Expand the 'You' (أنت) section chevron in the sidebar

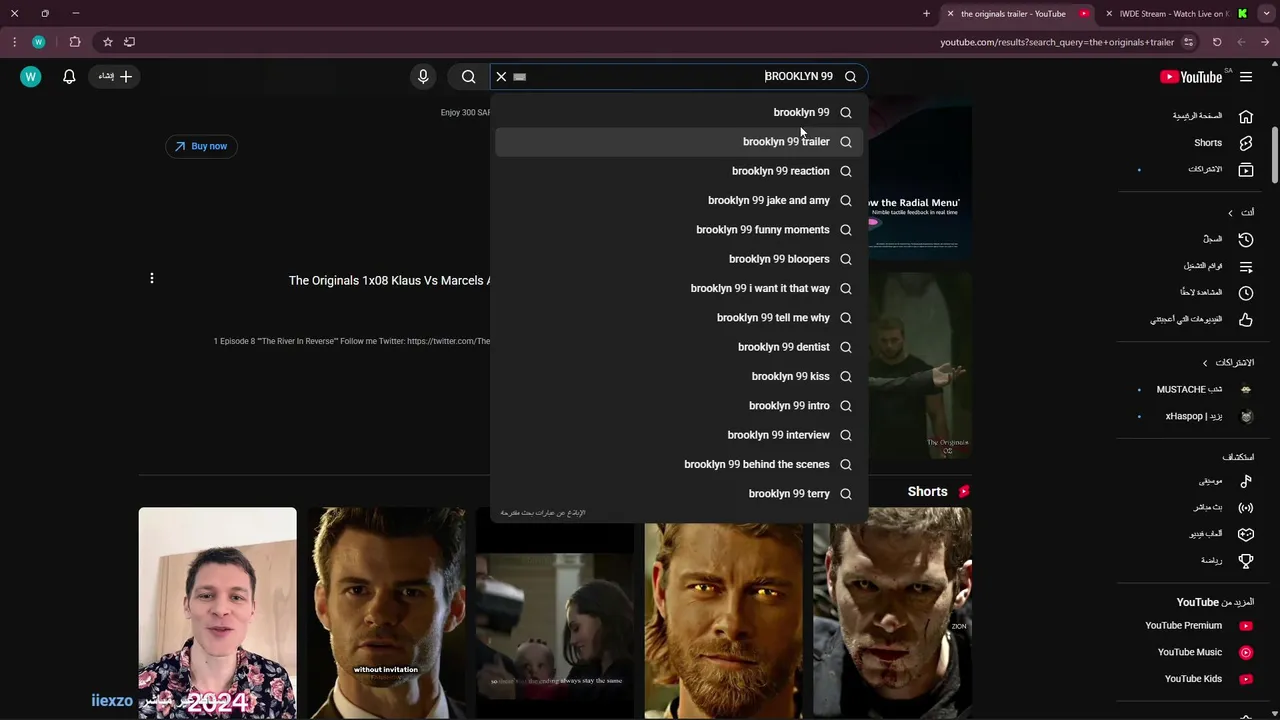click(x=1230, y=212)
